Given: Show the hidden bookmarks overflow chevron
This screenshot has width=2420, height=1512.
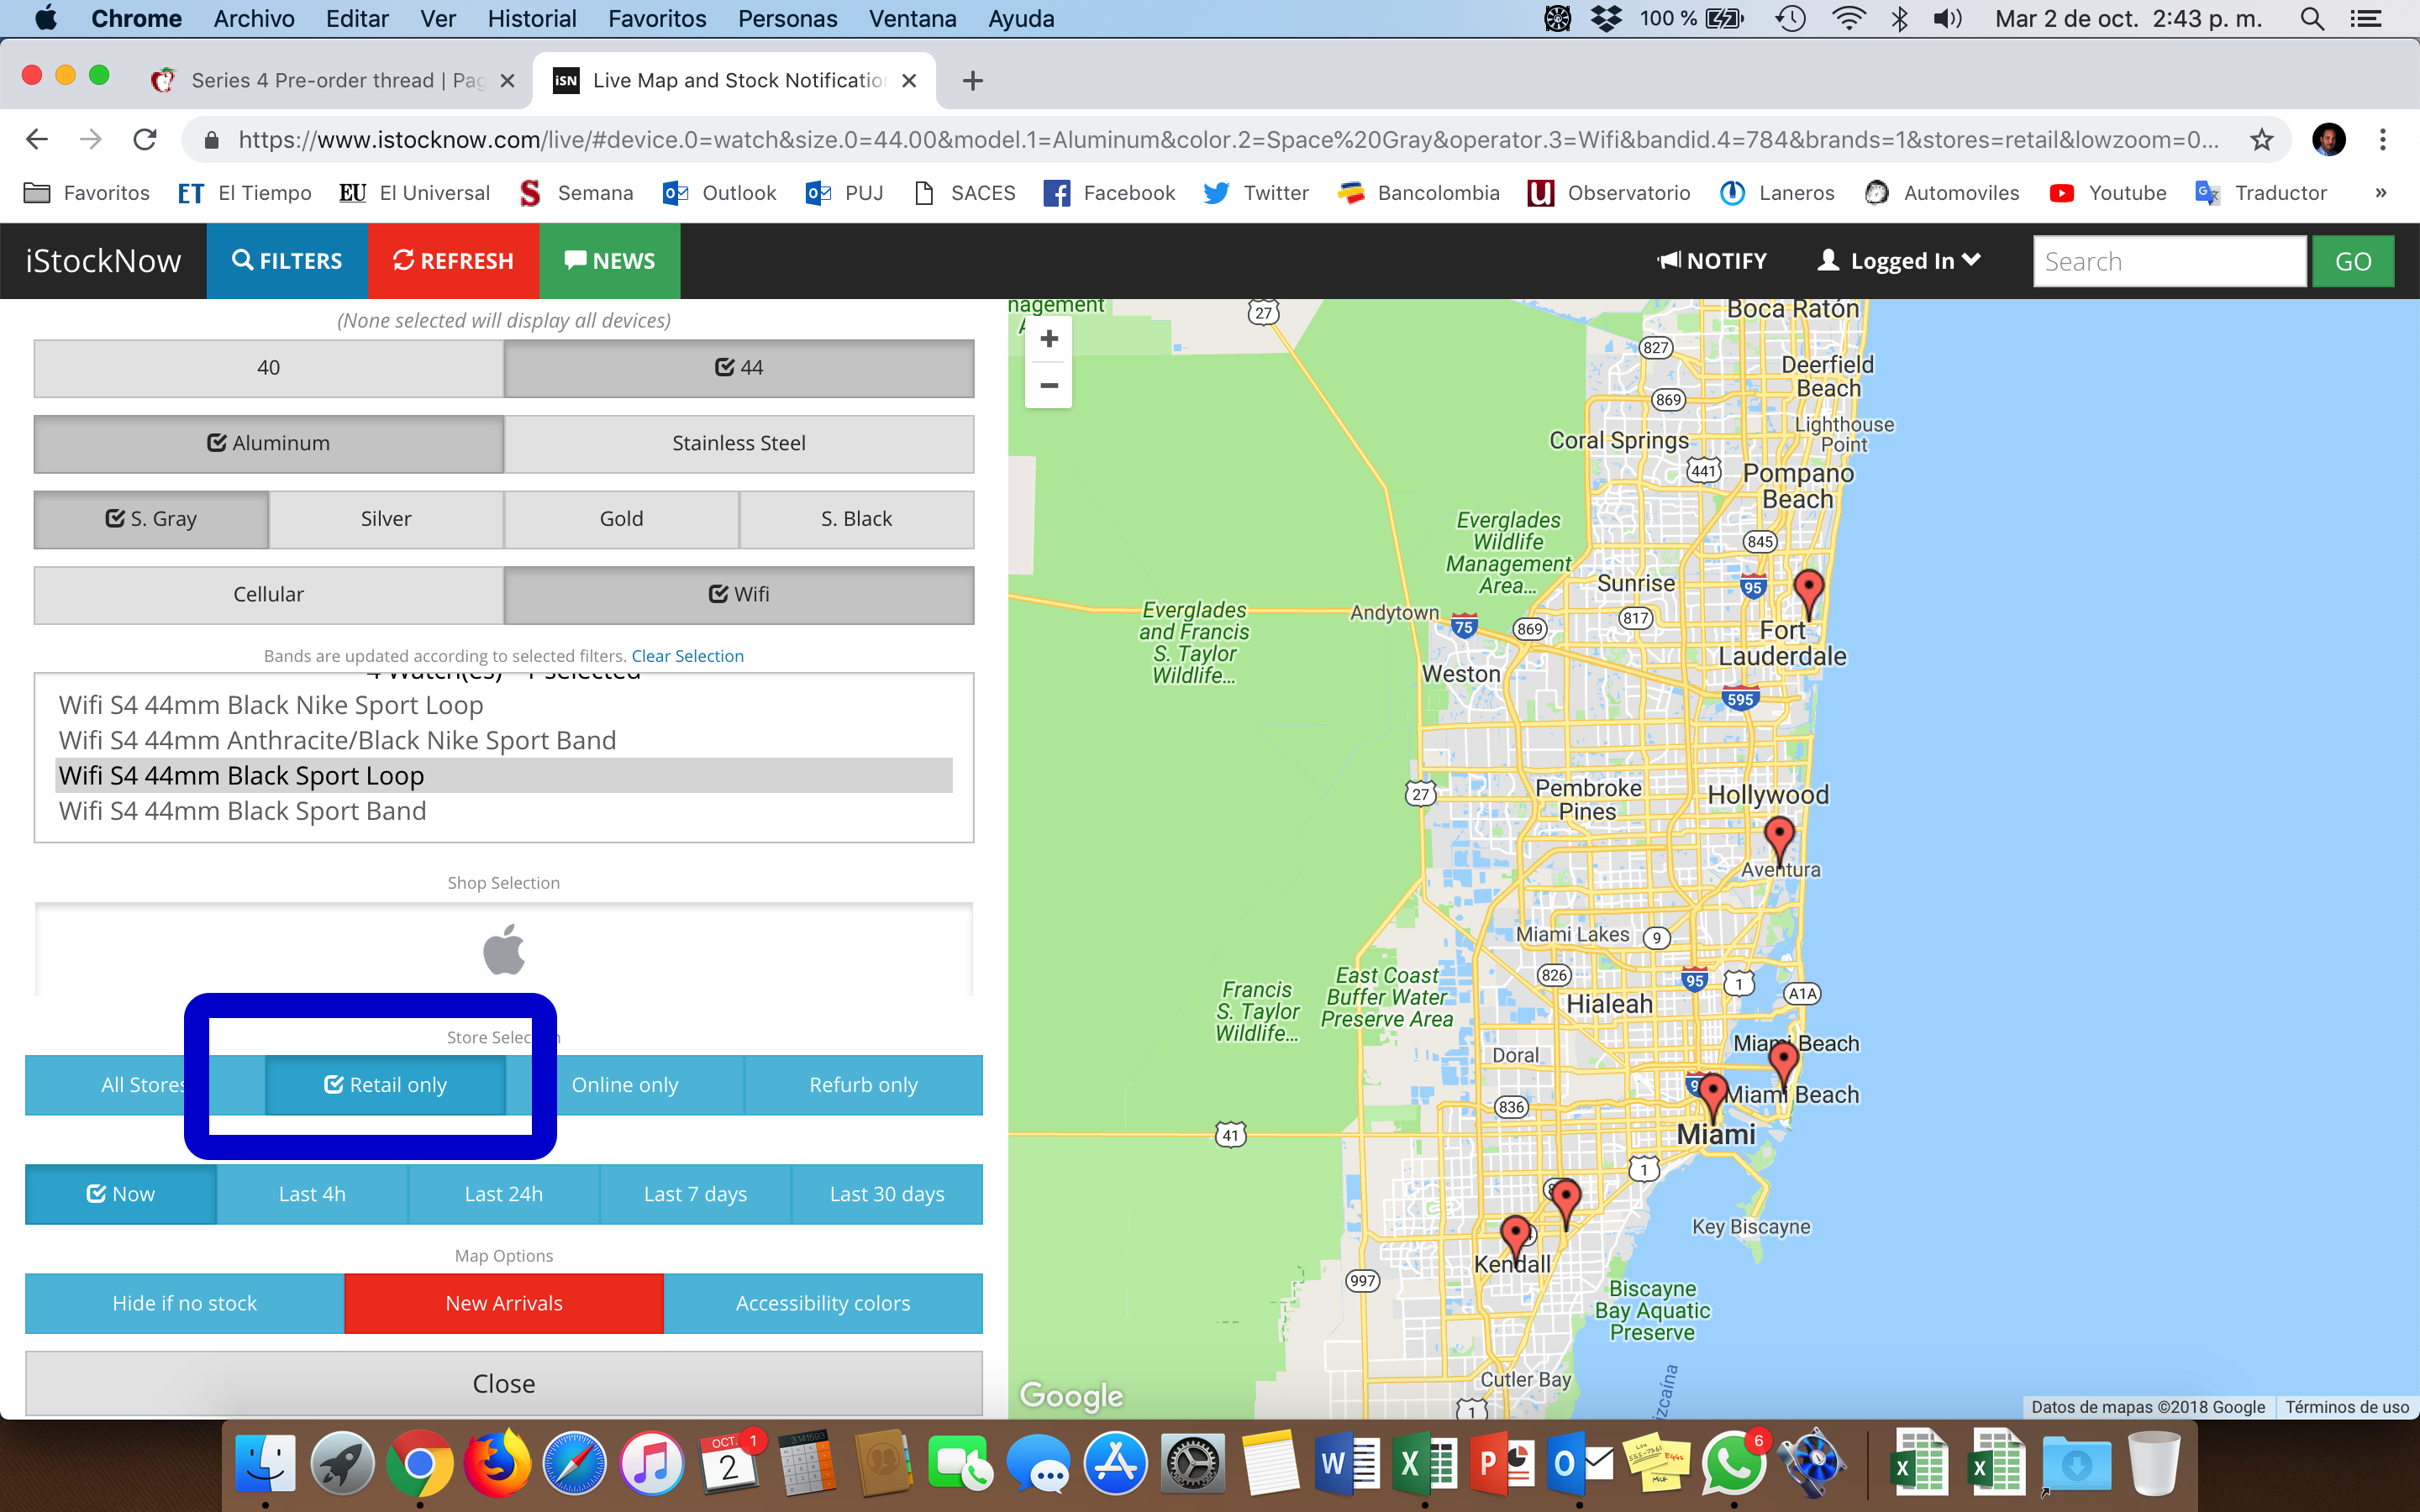Looking at the screenshot, I should tap(2380, 193).
